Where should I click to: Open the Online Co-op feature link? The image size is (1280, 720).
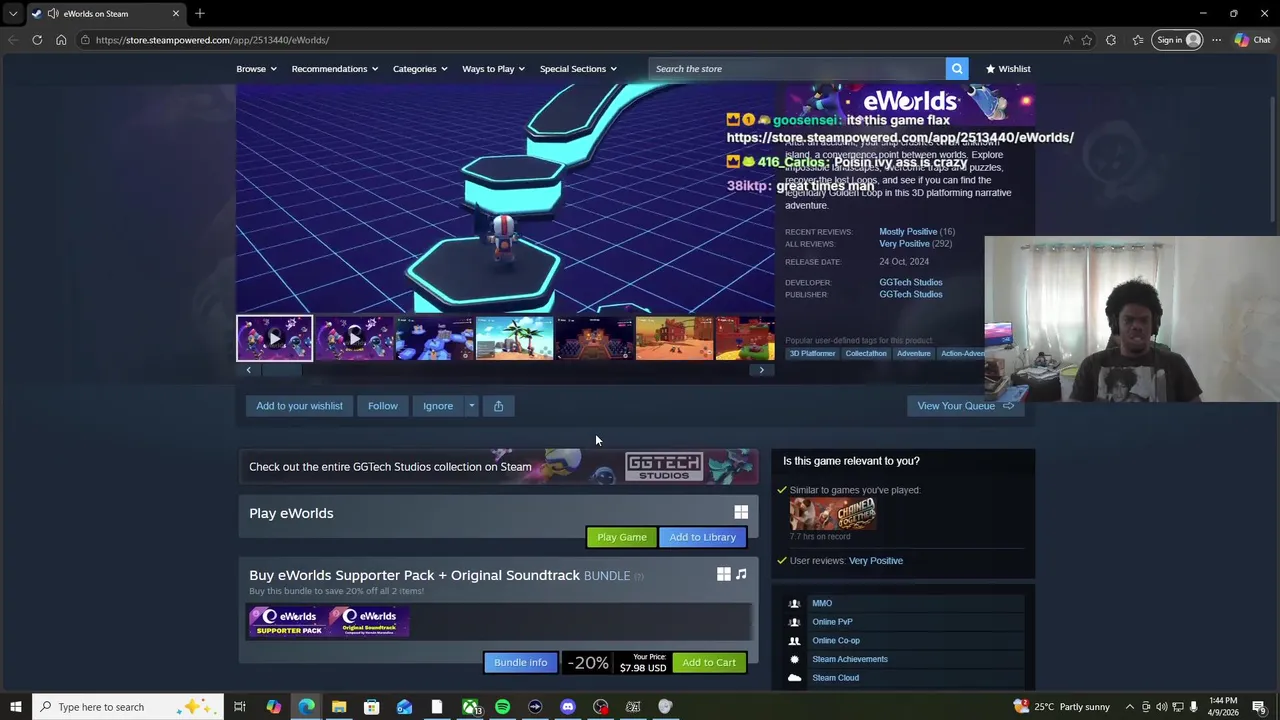pos(836,641)
